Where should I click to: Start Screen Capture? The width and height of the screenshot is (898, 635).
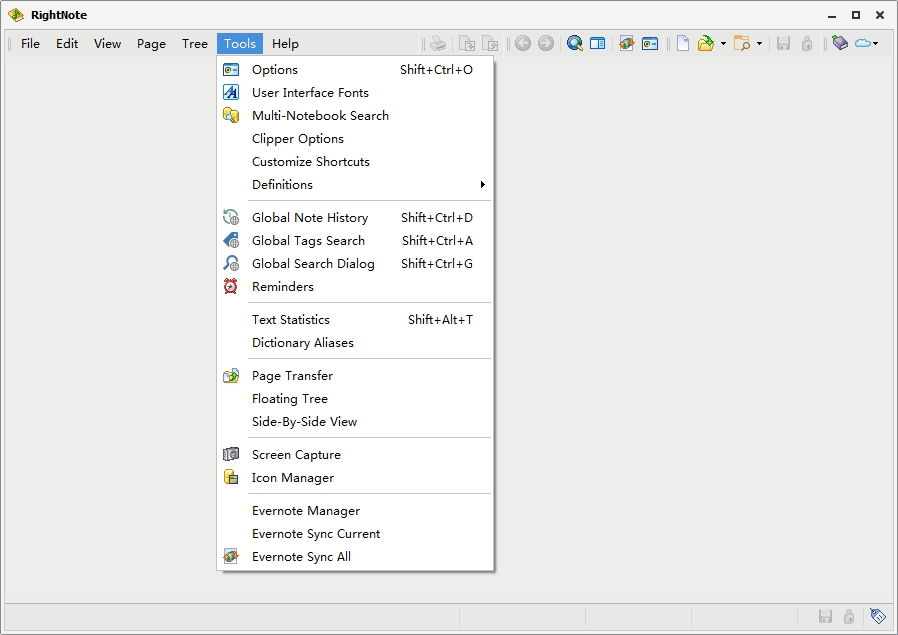click(x=355, y=455)
